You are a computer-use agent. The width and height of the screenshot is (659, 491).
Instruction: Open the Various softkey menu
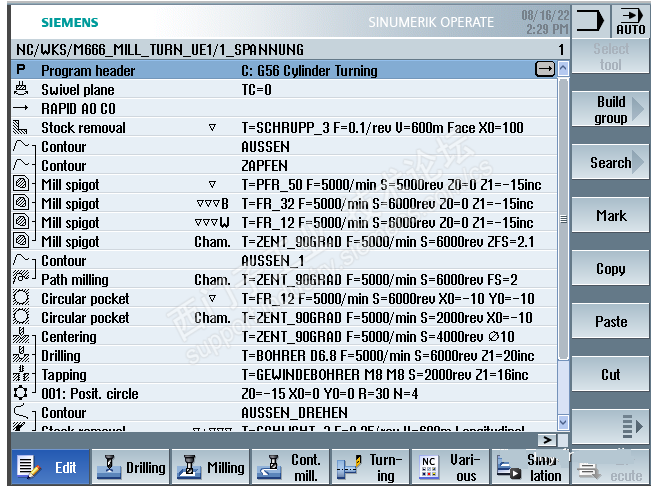(x=450, y=467)
